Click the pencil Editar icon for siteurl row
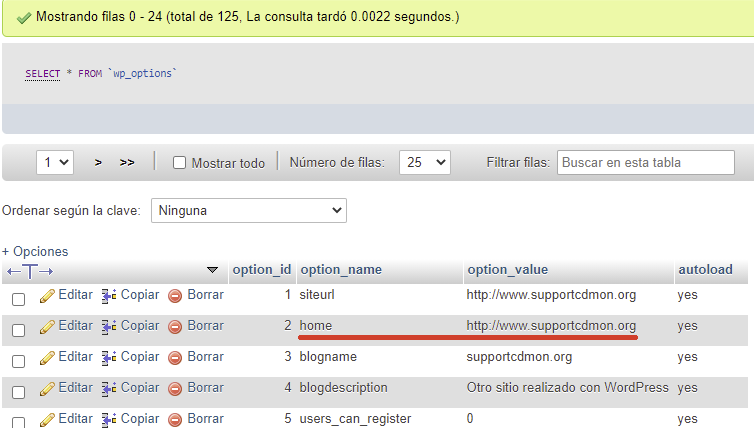 pos(47,296)
